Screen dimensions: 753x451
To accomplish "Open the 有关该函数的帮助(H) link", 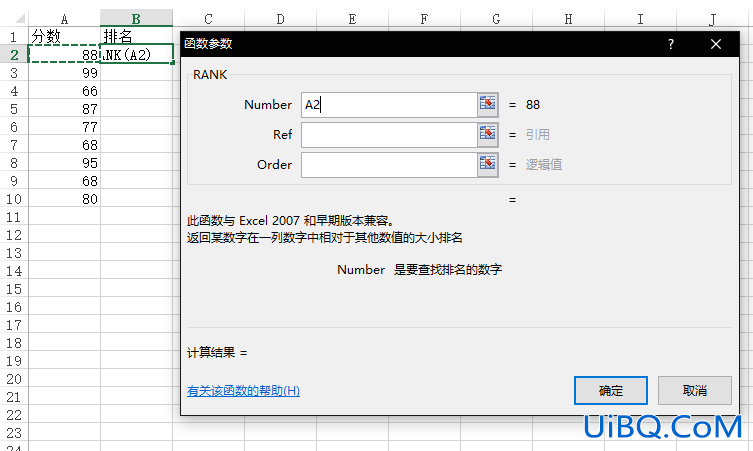I will (243, 391).
